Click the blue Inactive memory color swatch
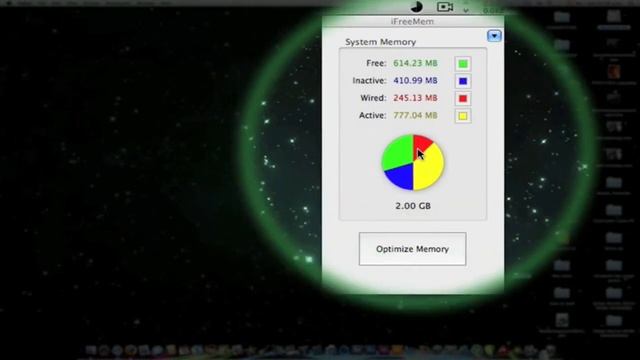The width and height of the screenshot is (640, 360). pos(462,81)
